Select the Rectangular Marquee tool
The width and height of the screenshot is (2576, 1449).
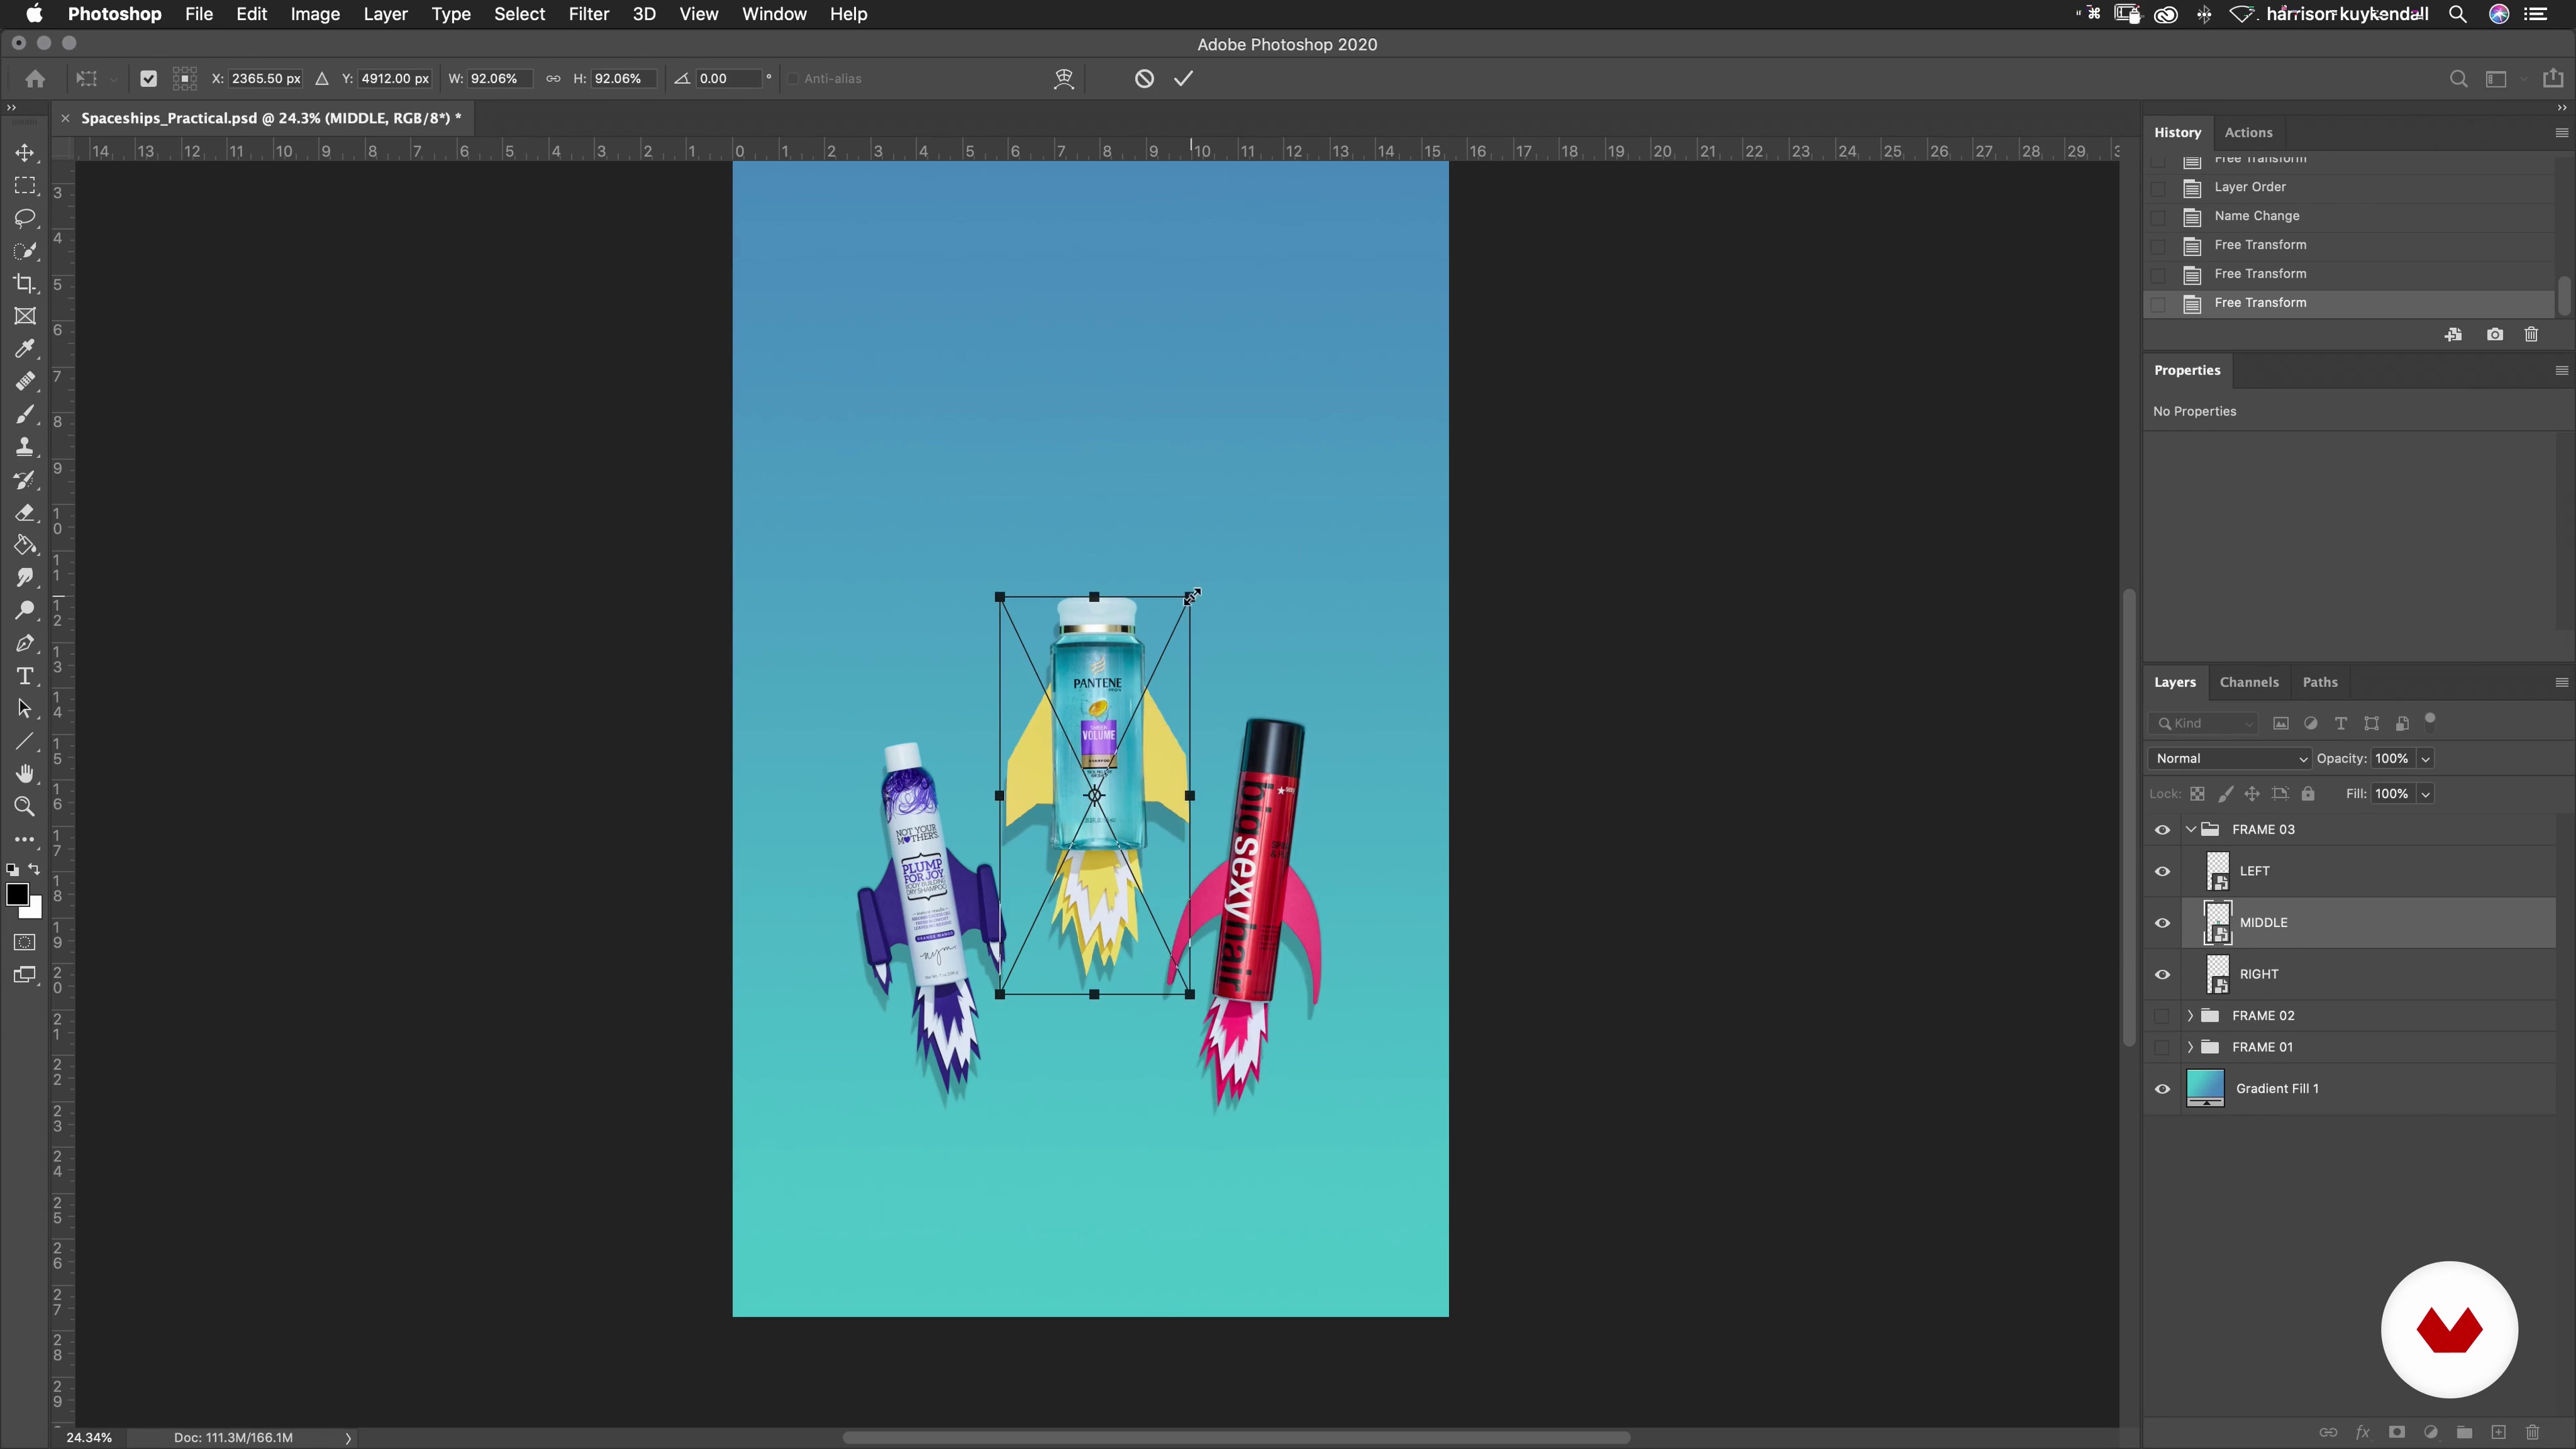(25, 186)
